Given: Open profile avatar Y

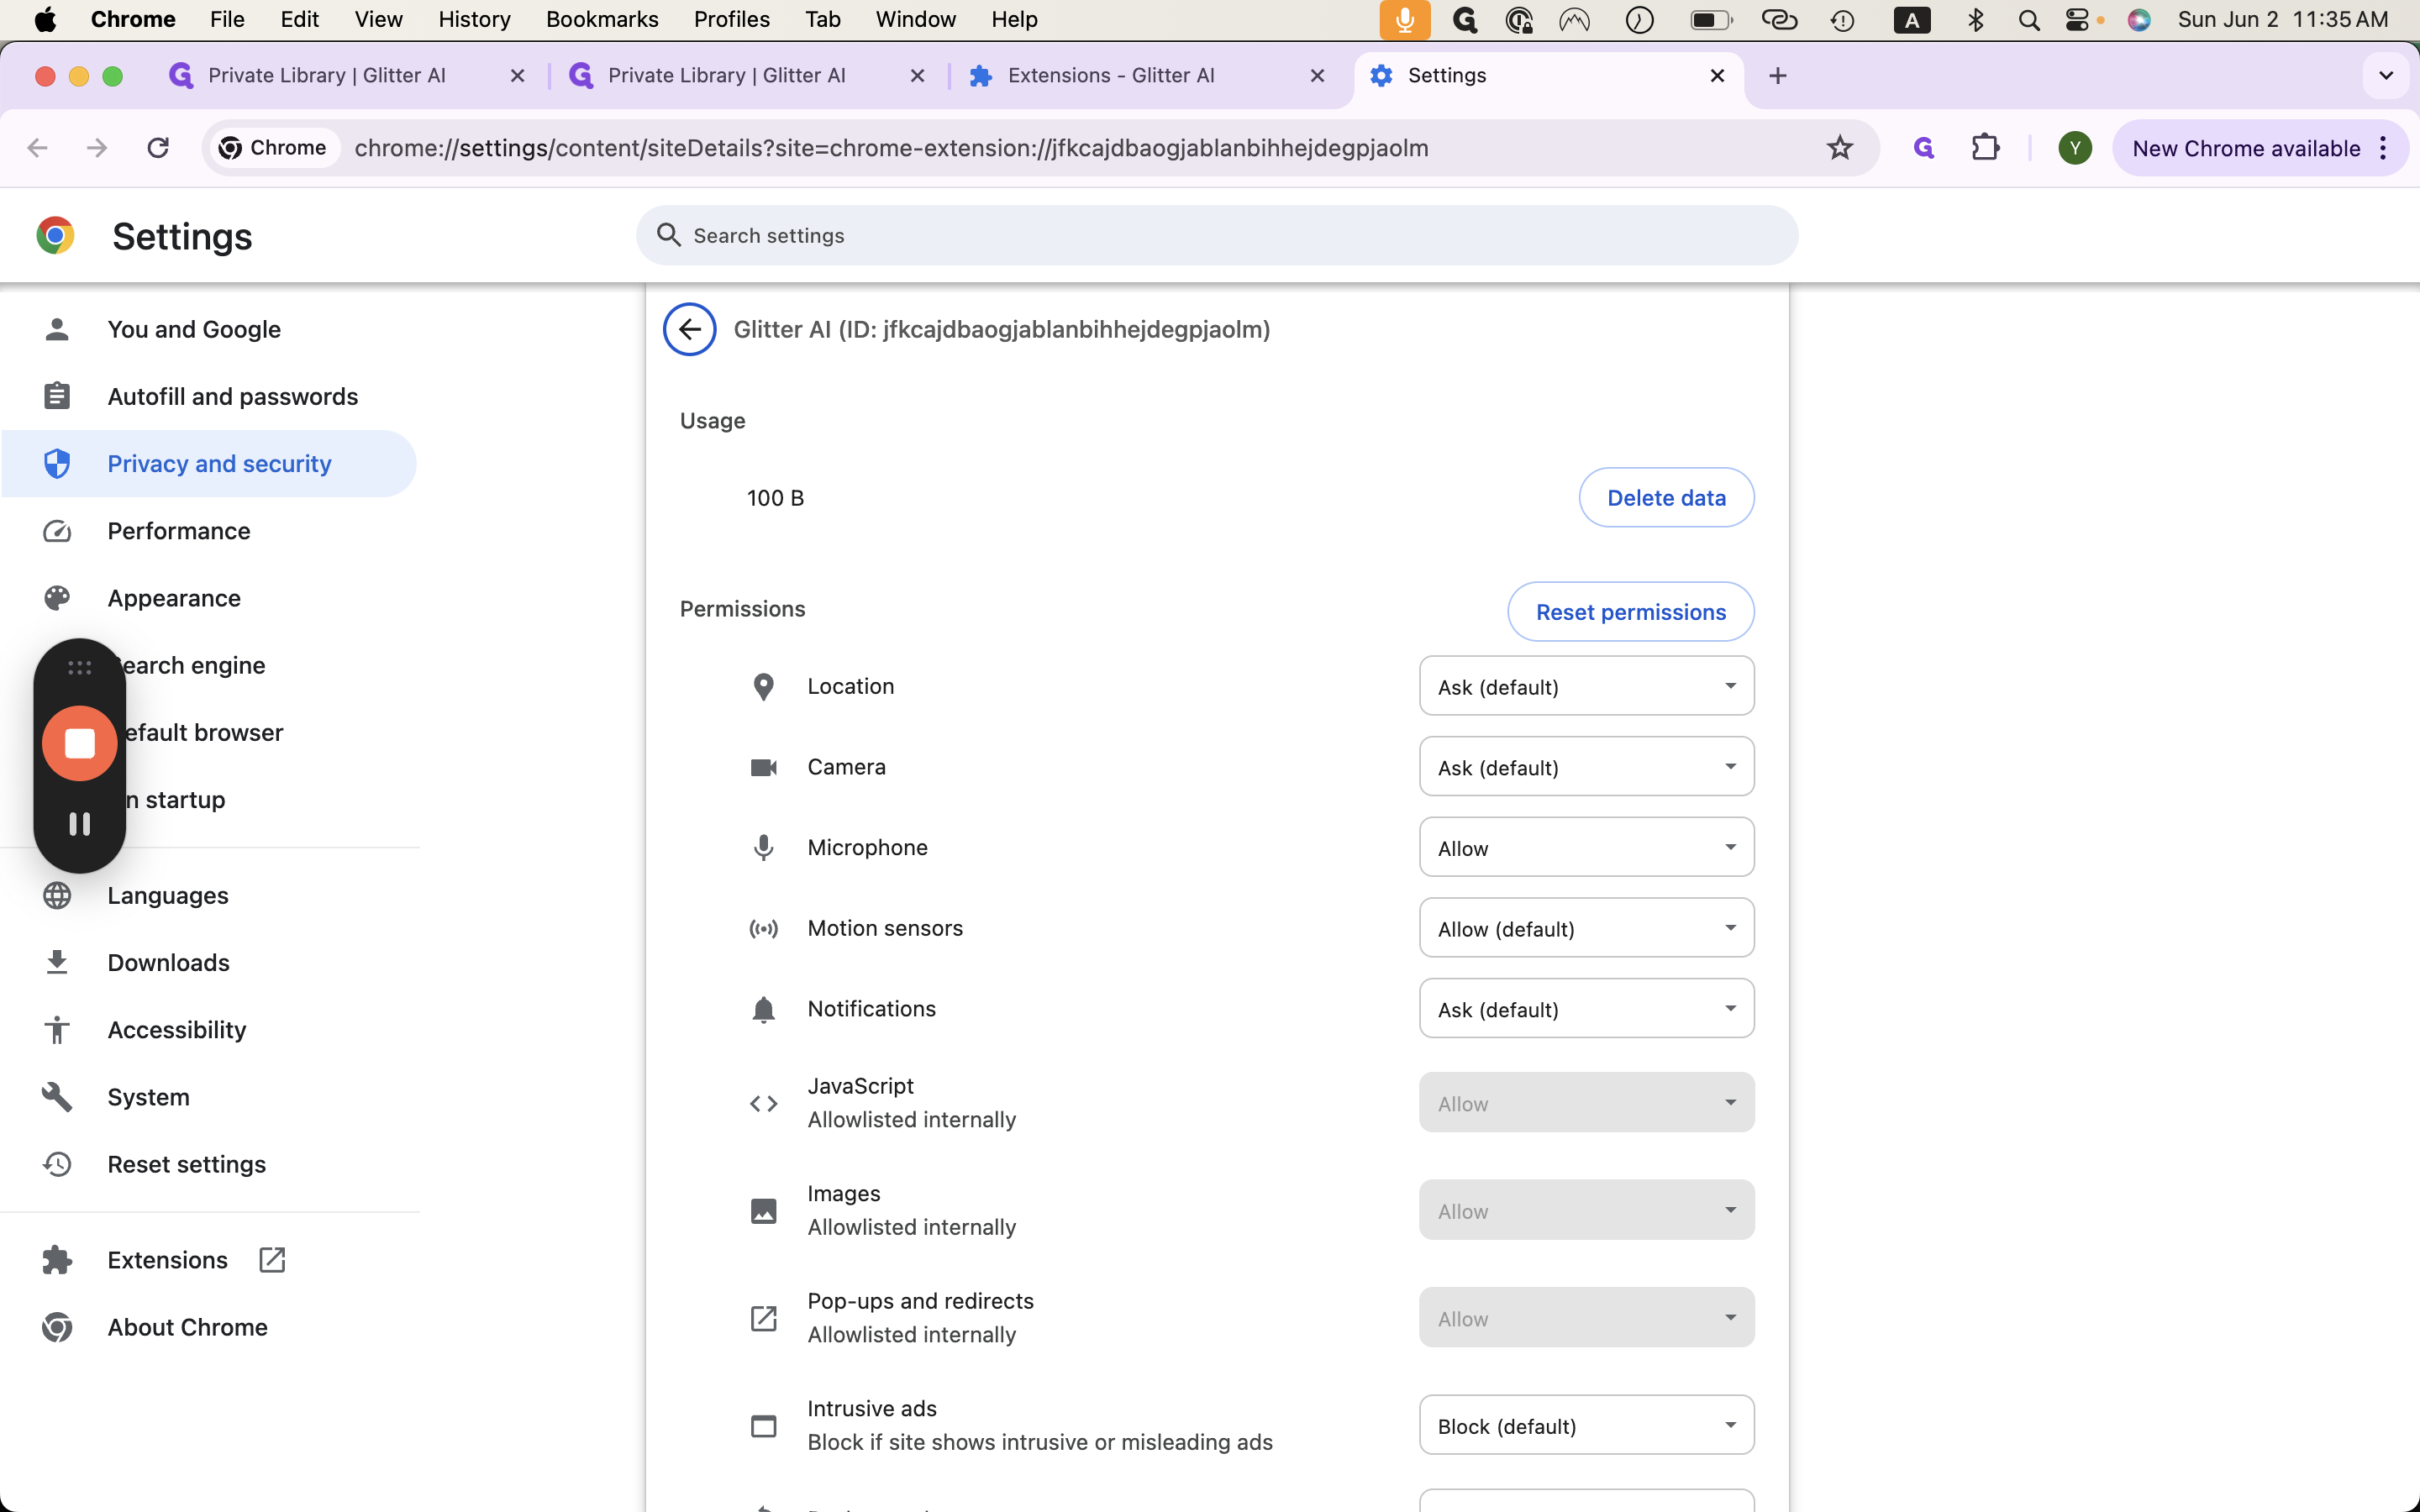Looking at the screenshot, I should [x=2074, y=148].
